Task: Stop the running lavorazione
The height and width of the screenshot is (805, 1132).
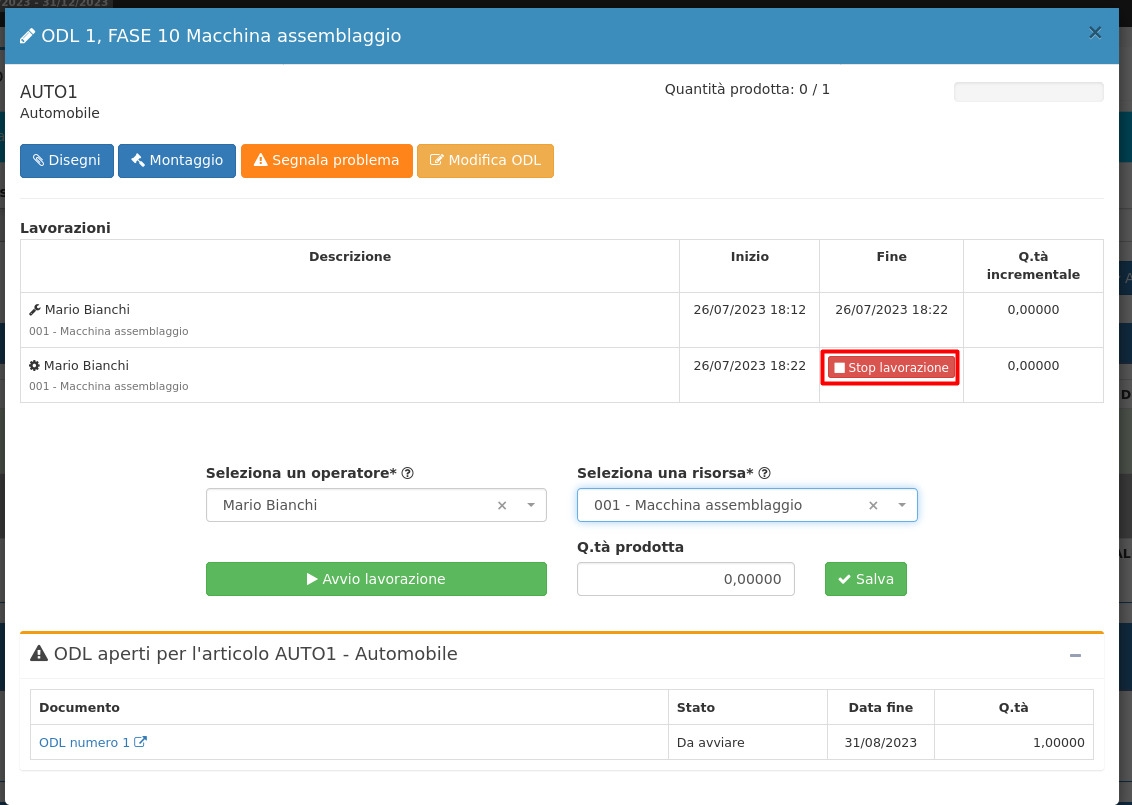Action: coord(891,368)
